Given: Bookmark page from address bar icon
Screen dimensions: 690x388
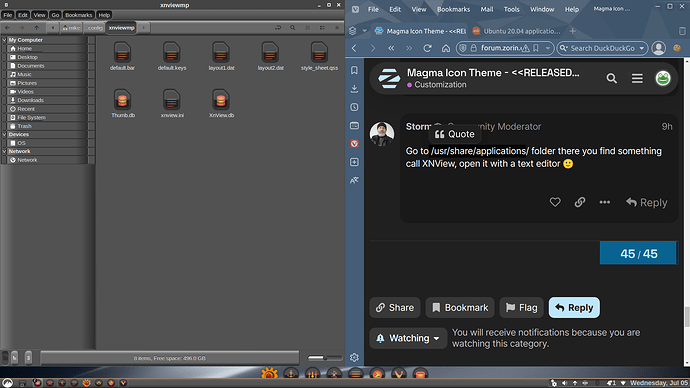Looking at the screenshot, I should click(536, 48).
